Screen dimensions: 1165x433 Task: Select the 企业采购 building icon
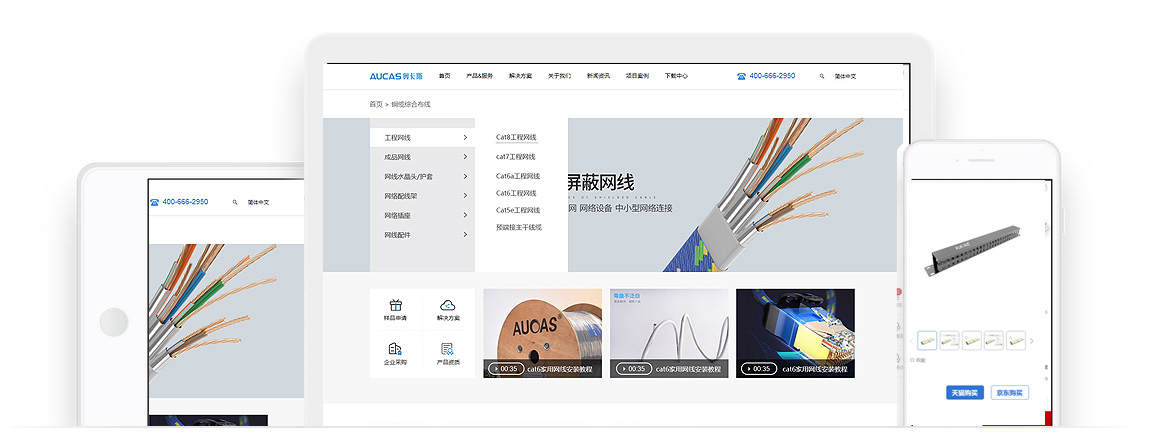tap(395, 349)
